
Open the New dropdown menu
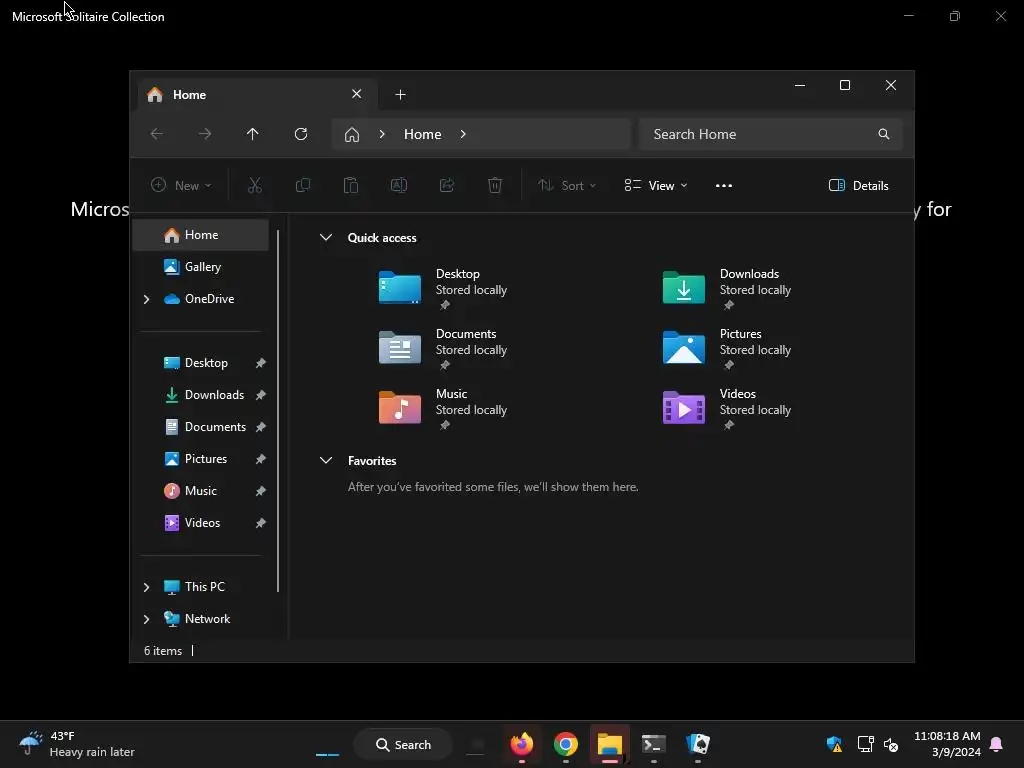(x=181, y=185)
